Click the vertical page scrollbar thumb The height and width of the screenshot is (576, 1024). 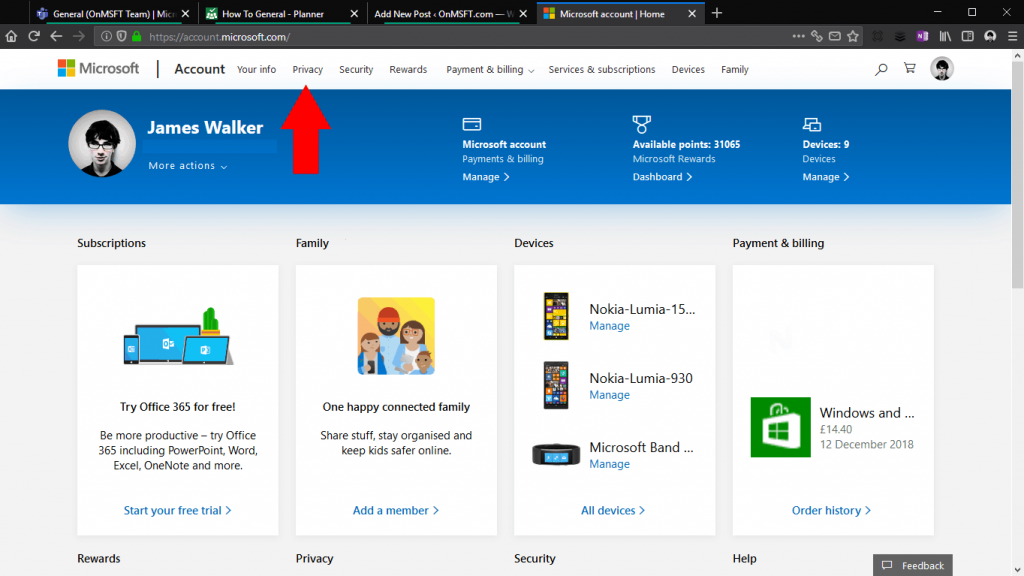(1017, 174)
